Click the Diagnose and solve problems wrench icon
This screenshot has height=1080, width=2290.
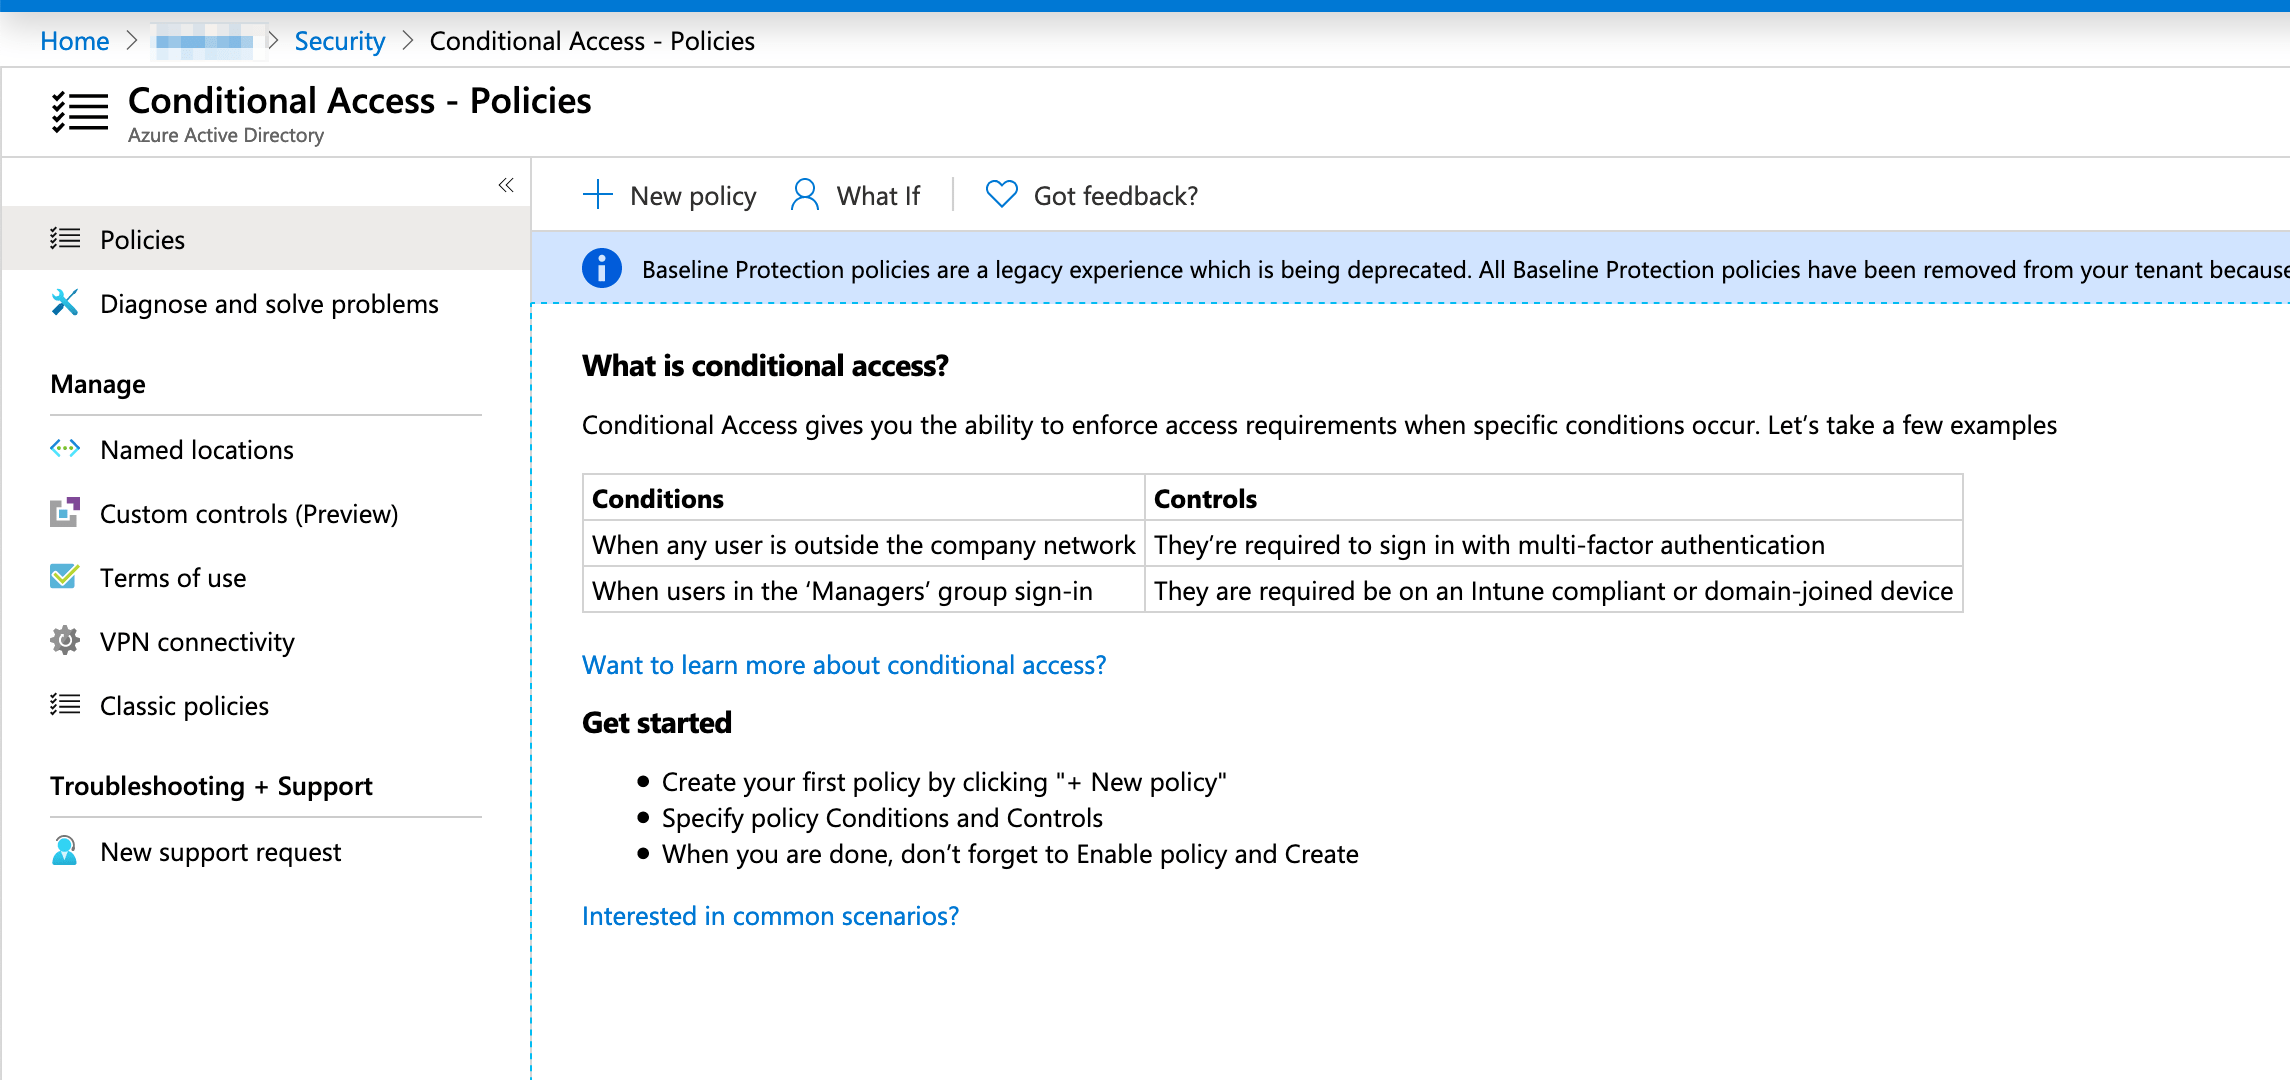65,303
